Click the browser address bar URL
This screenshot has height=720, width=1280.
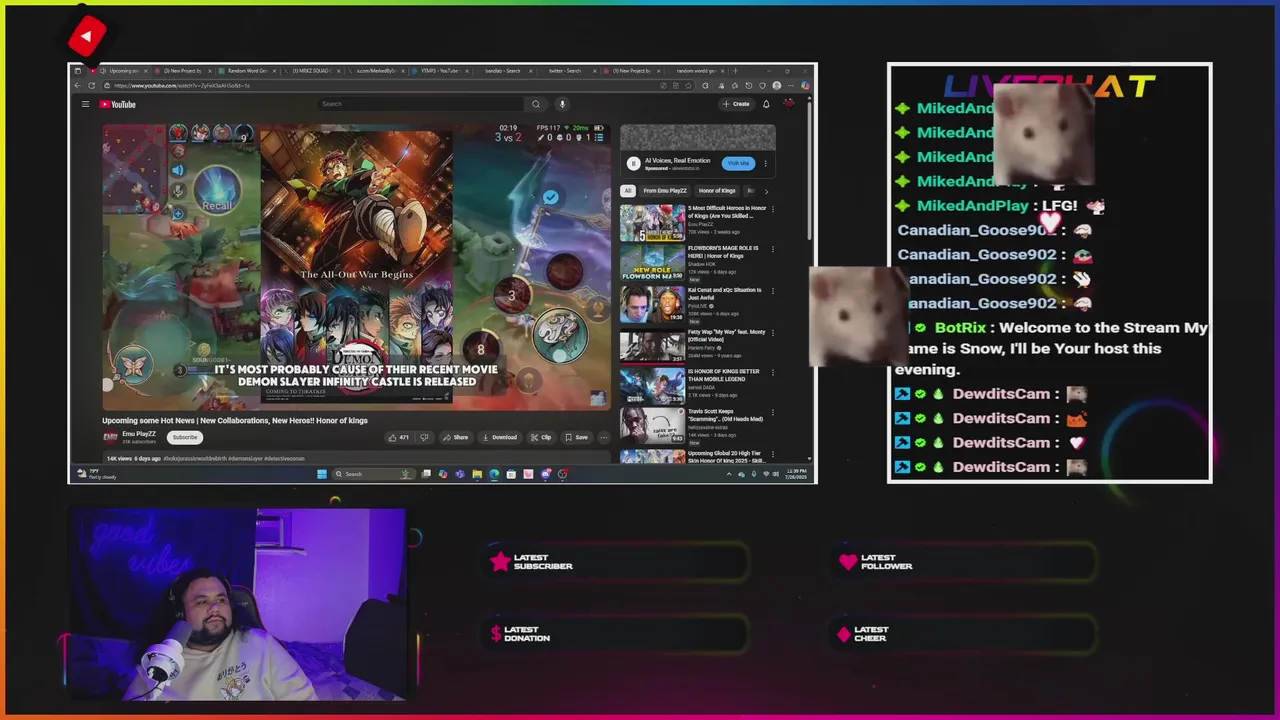coord(182,85)
